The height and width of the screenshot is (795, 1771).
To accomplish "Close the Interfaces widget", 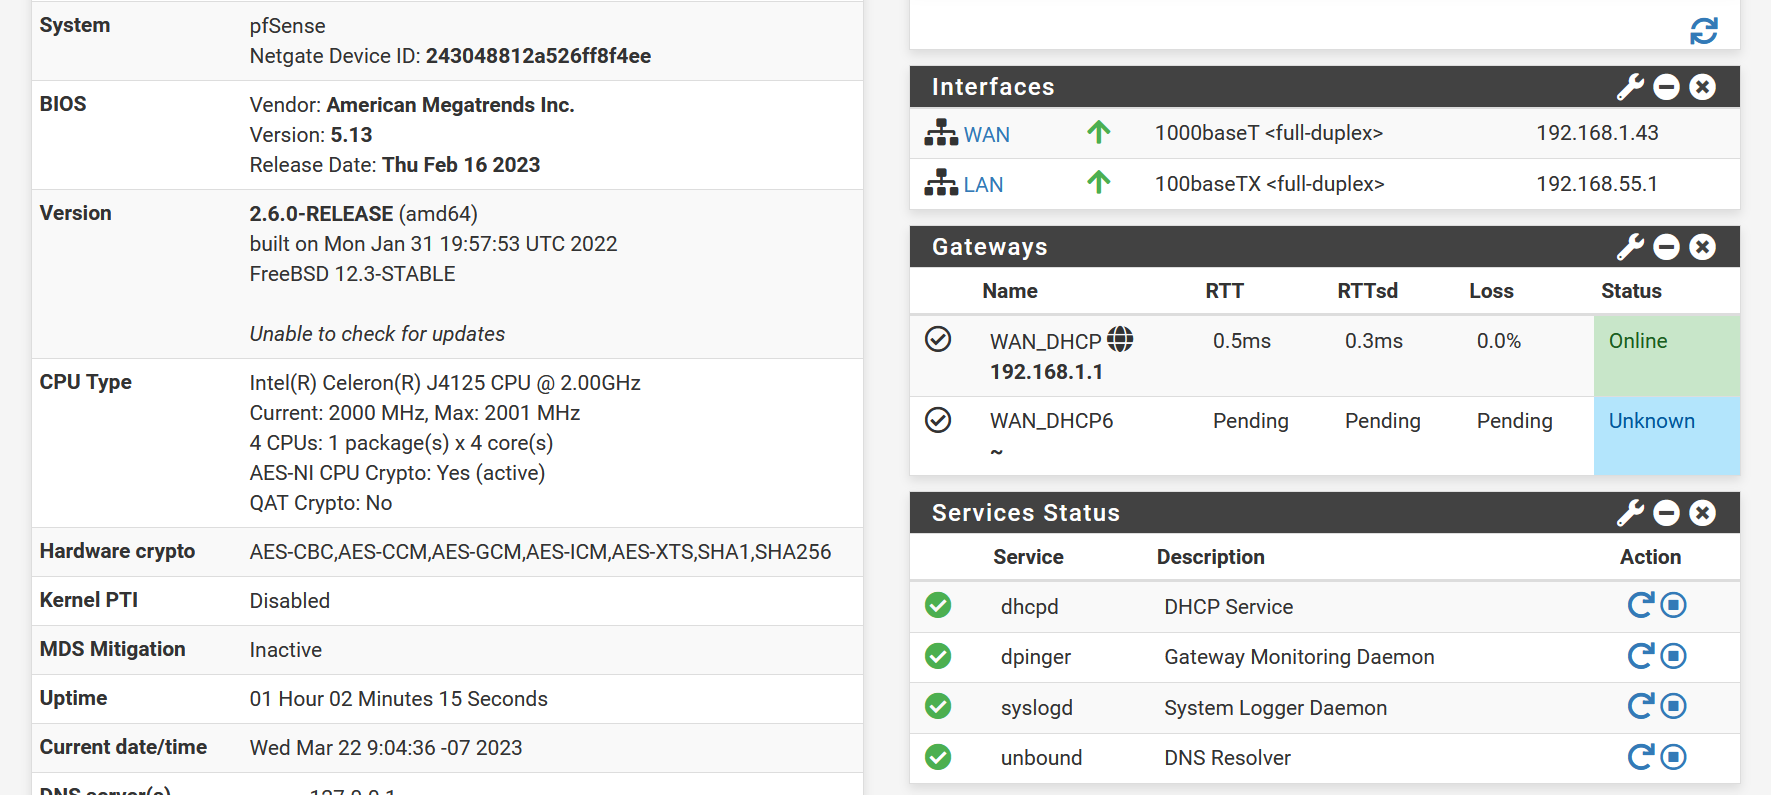I will [x=1702, y=87].
